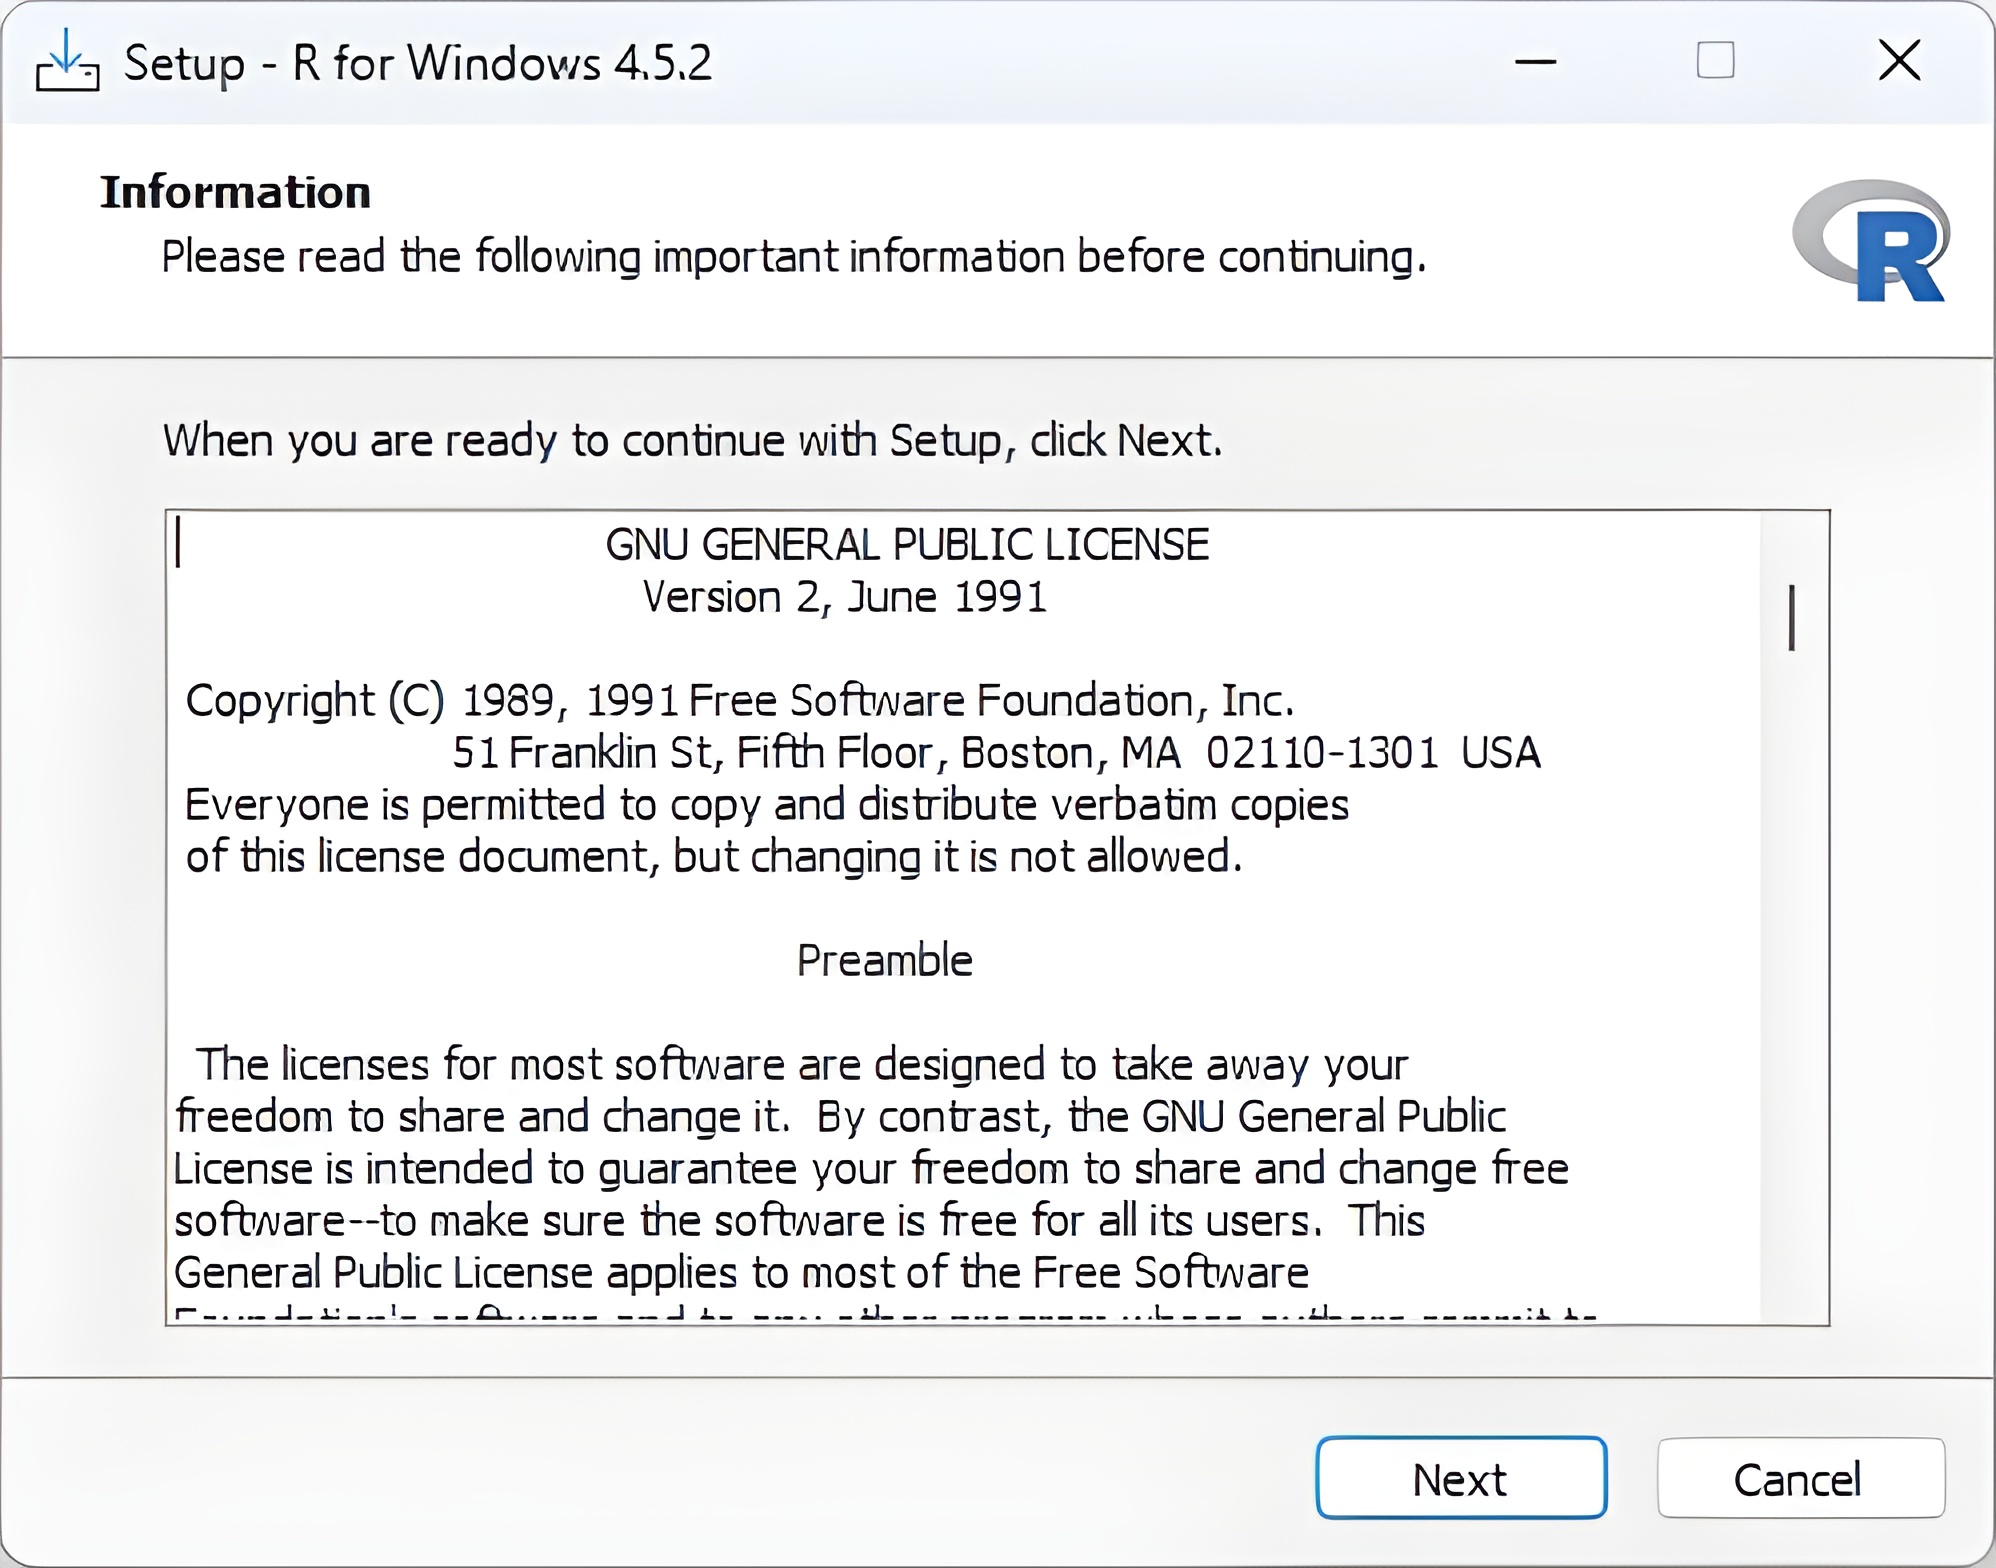Minimize the Setup window
Image resolution: width=1996 pixels, height=1568 pixels.
pos(1535,62)
